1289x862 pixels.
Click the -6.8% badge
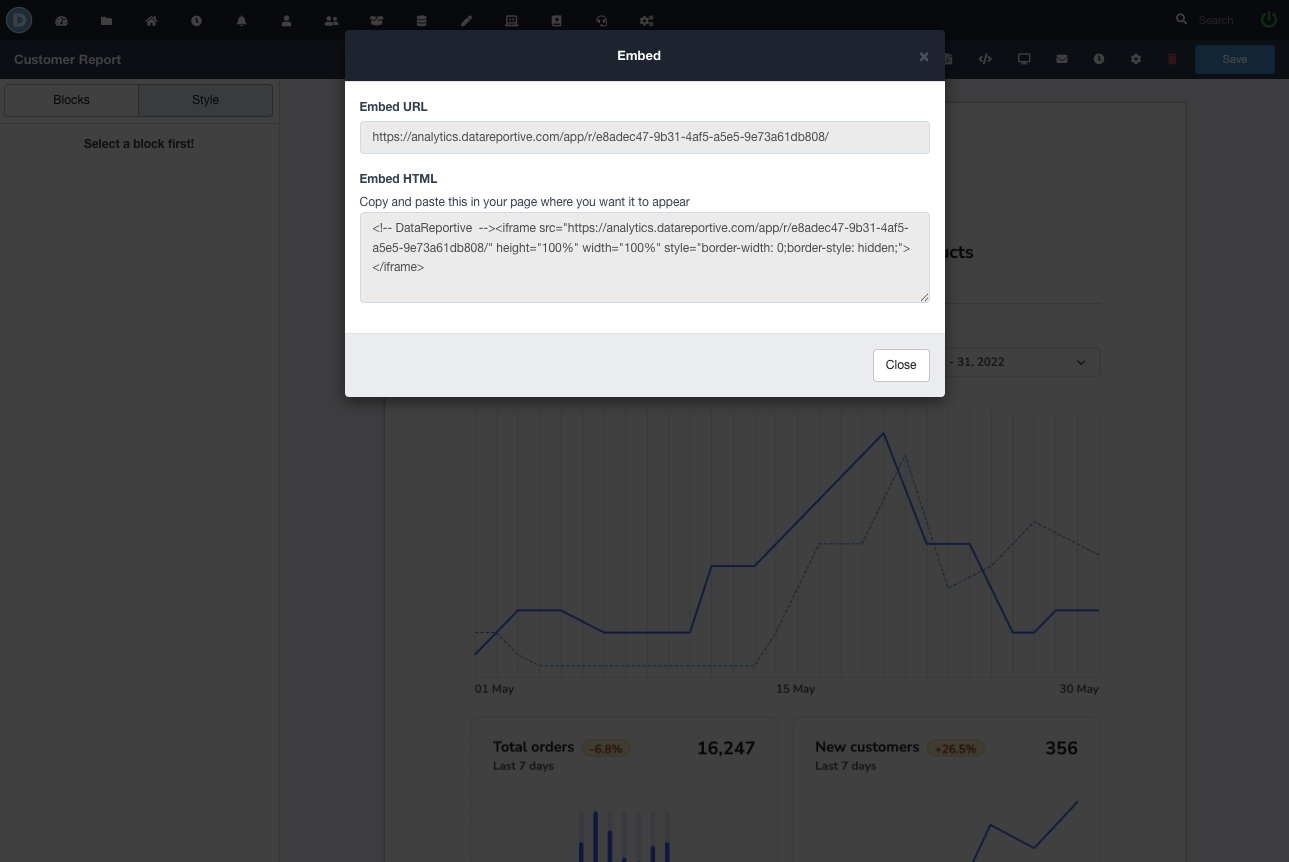tap(606, 748)
